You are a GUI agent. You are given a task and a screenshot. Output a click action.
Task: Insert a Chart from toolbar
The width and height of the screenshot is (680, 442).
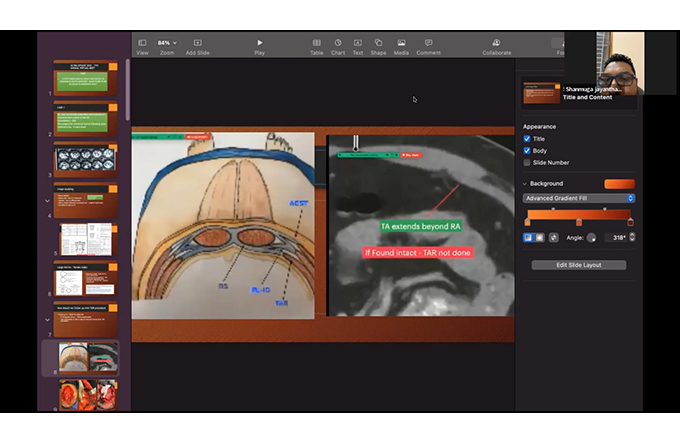pos(338,47)
